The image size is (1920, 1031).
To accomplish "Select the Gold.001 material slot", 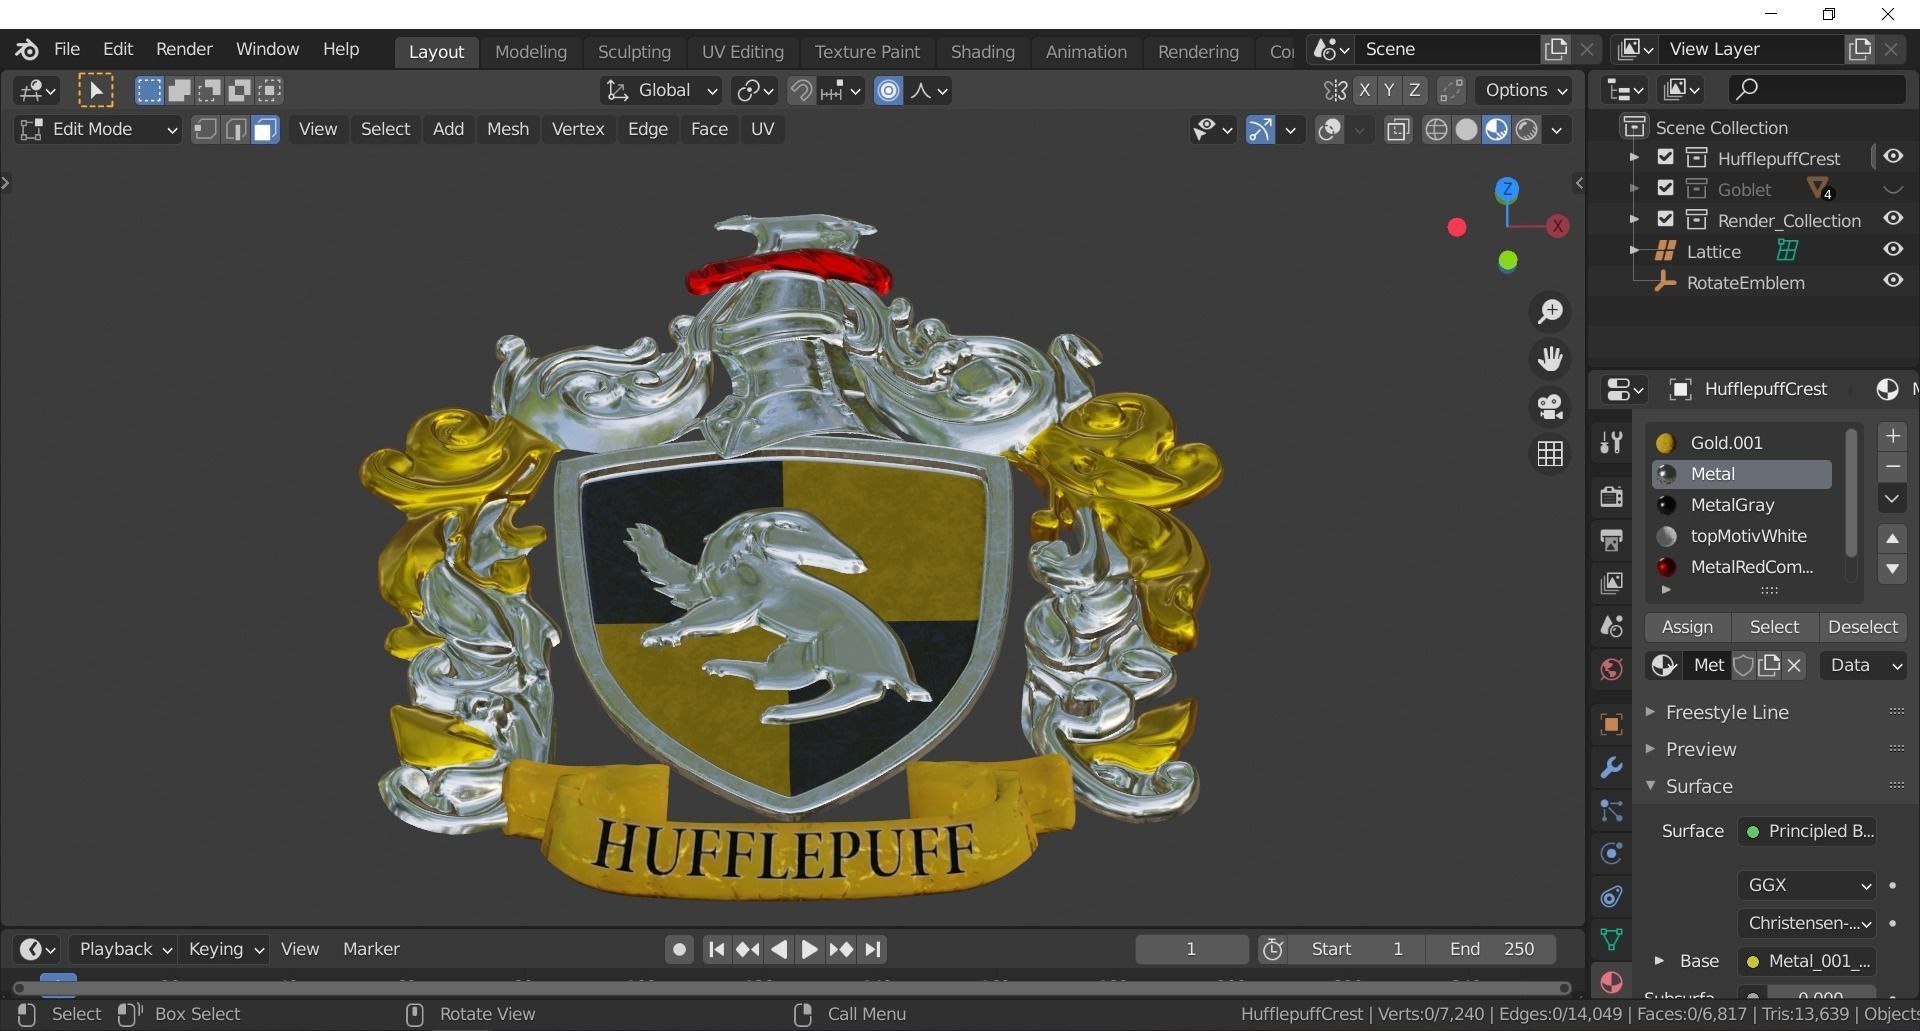I will 1741,443.
